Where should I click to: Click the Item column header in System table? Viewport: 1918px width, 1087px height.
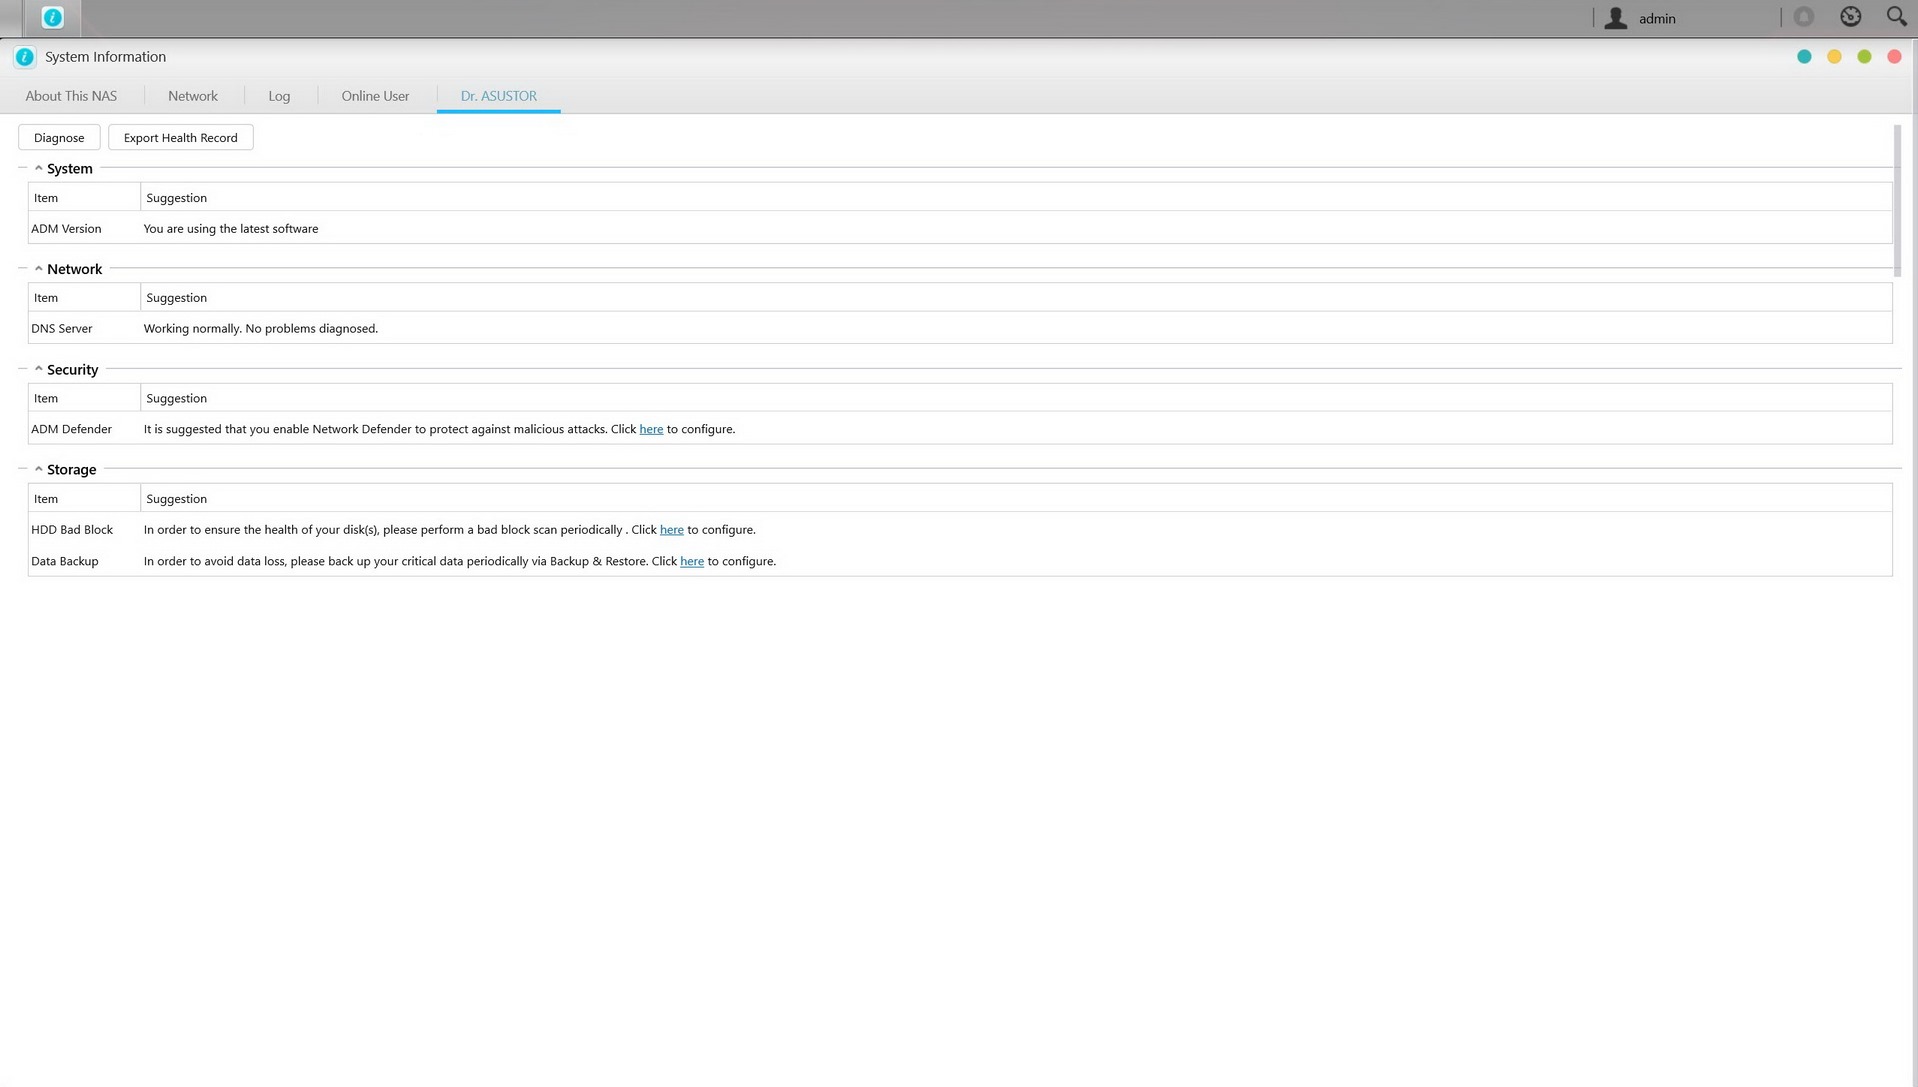tap(84, 197)
